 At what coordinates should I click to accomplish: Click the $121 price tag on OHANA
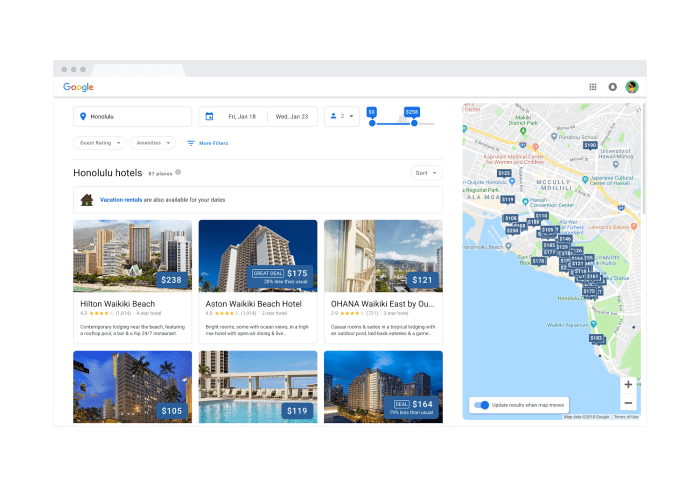click(422, 280)
